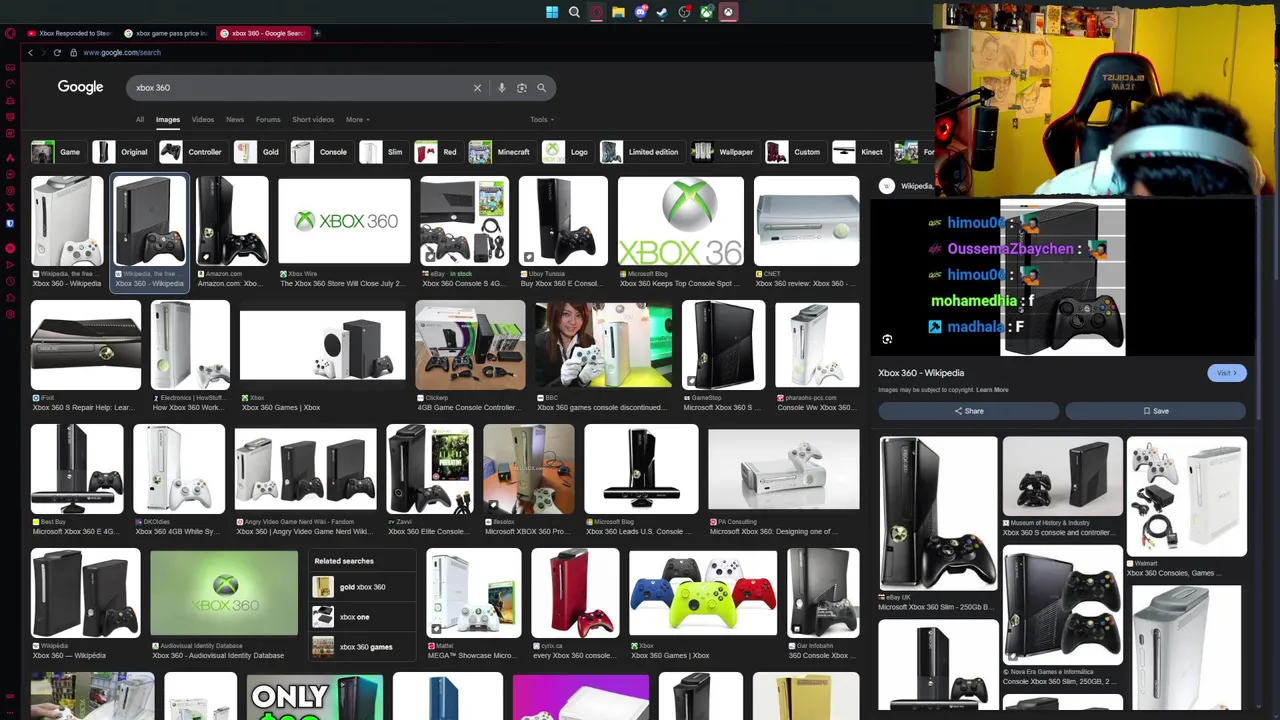Go back with the browser back arrow

coord(30,52)
